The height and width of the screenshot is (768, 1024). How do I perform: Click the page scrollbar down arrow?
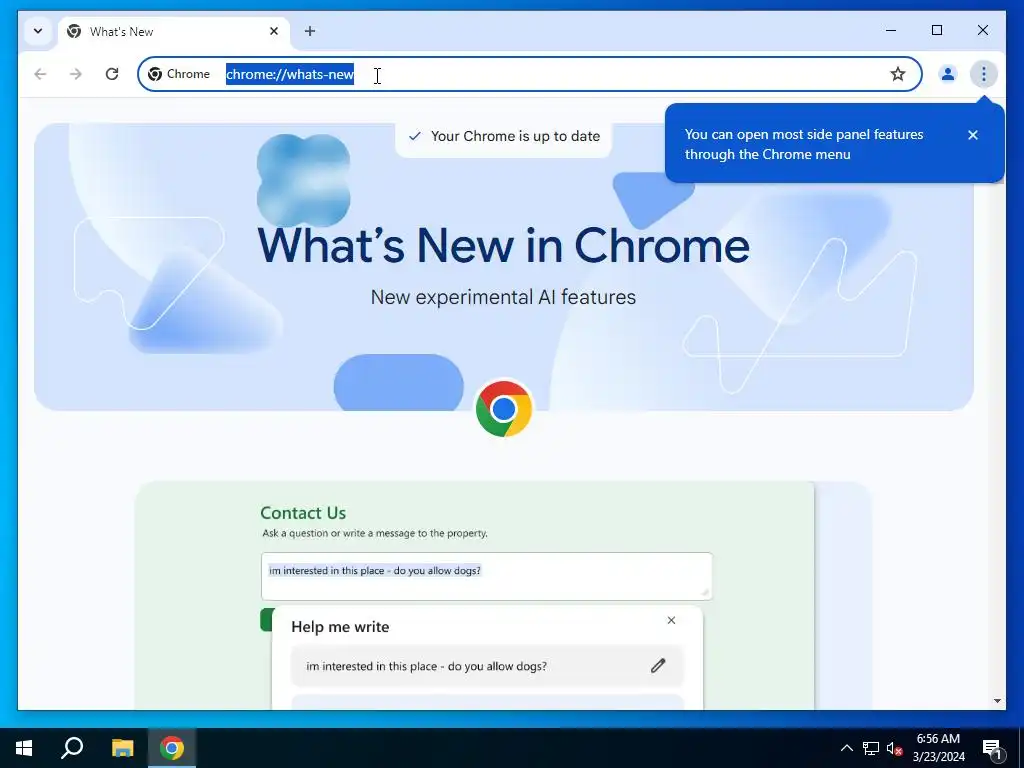pyautogui.click(x=997, y=701)
